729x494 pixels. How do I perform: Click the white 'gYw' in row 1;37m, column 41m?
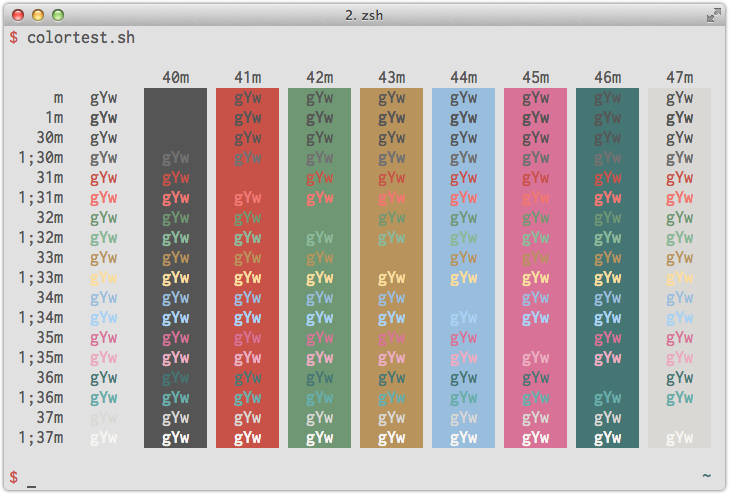[247, 438]
